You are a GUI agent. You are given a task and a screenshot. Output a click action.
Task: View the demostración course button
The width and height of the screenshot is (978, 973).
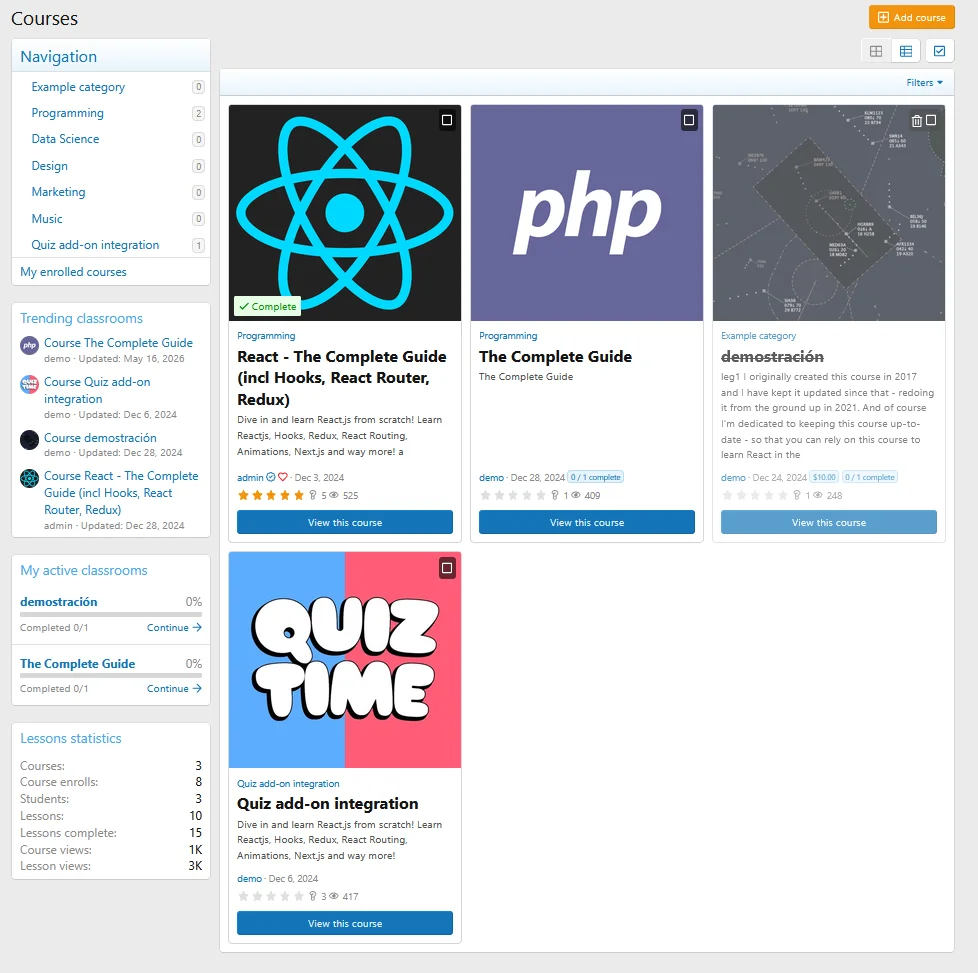[829, 522]
